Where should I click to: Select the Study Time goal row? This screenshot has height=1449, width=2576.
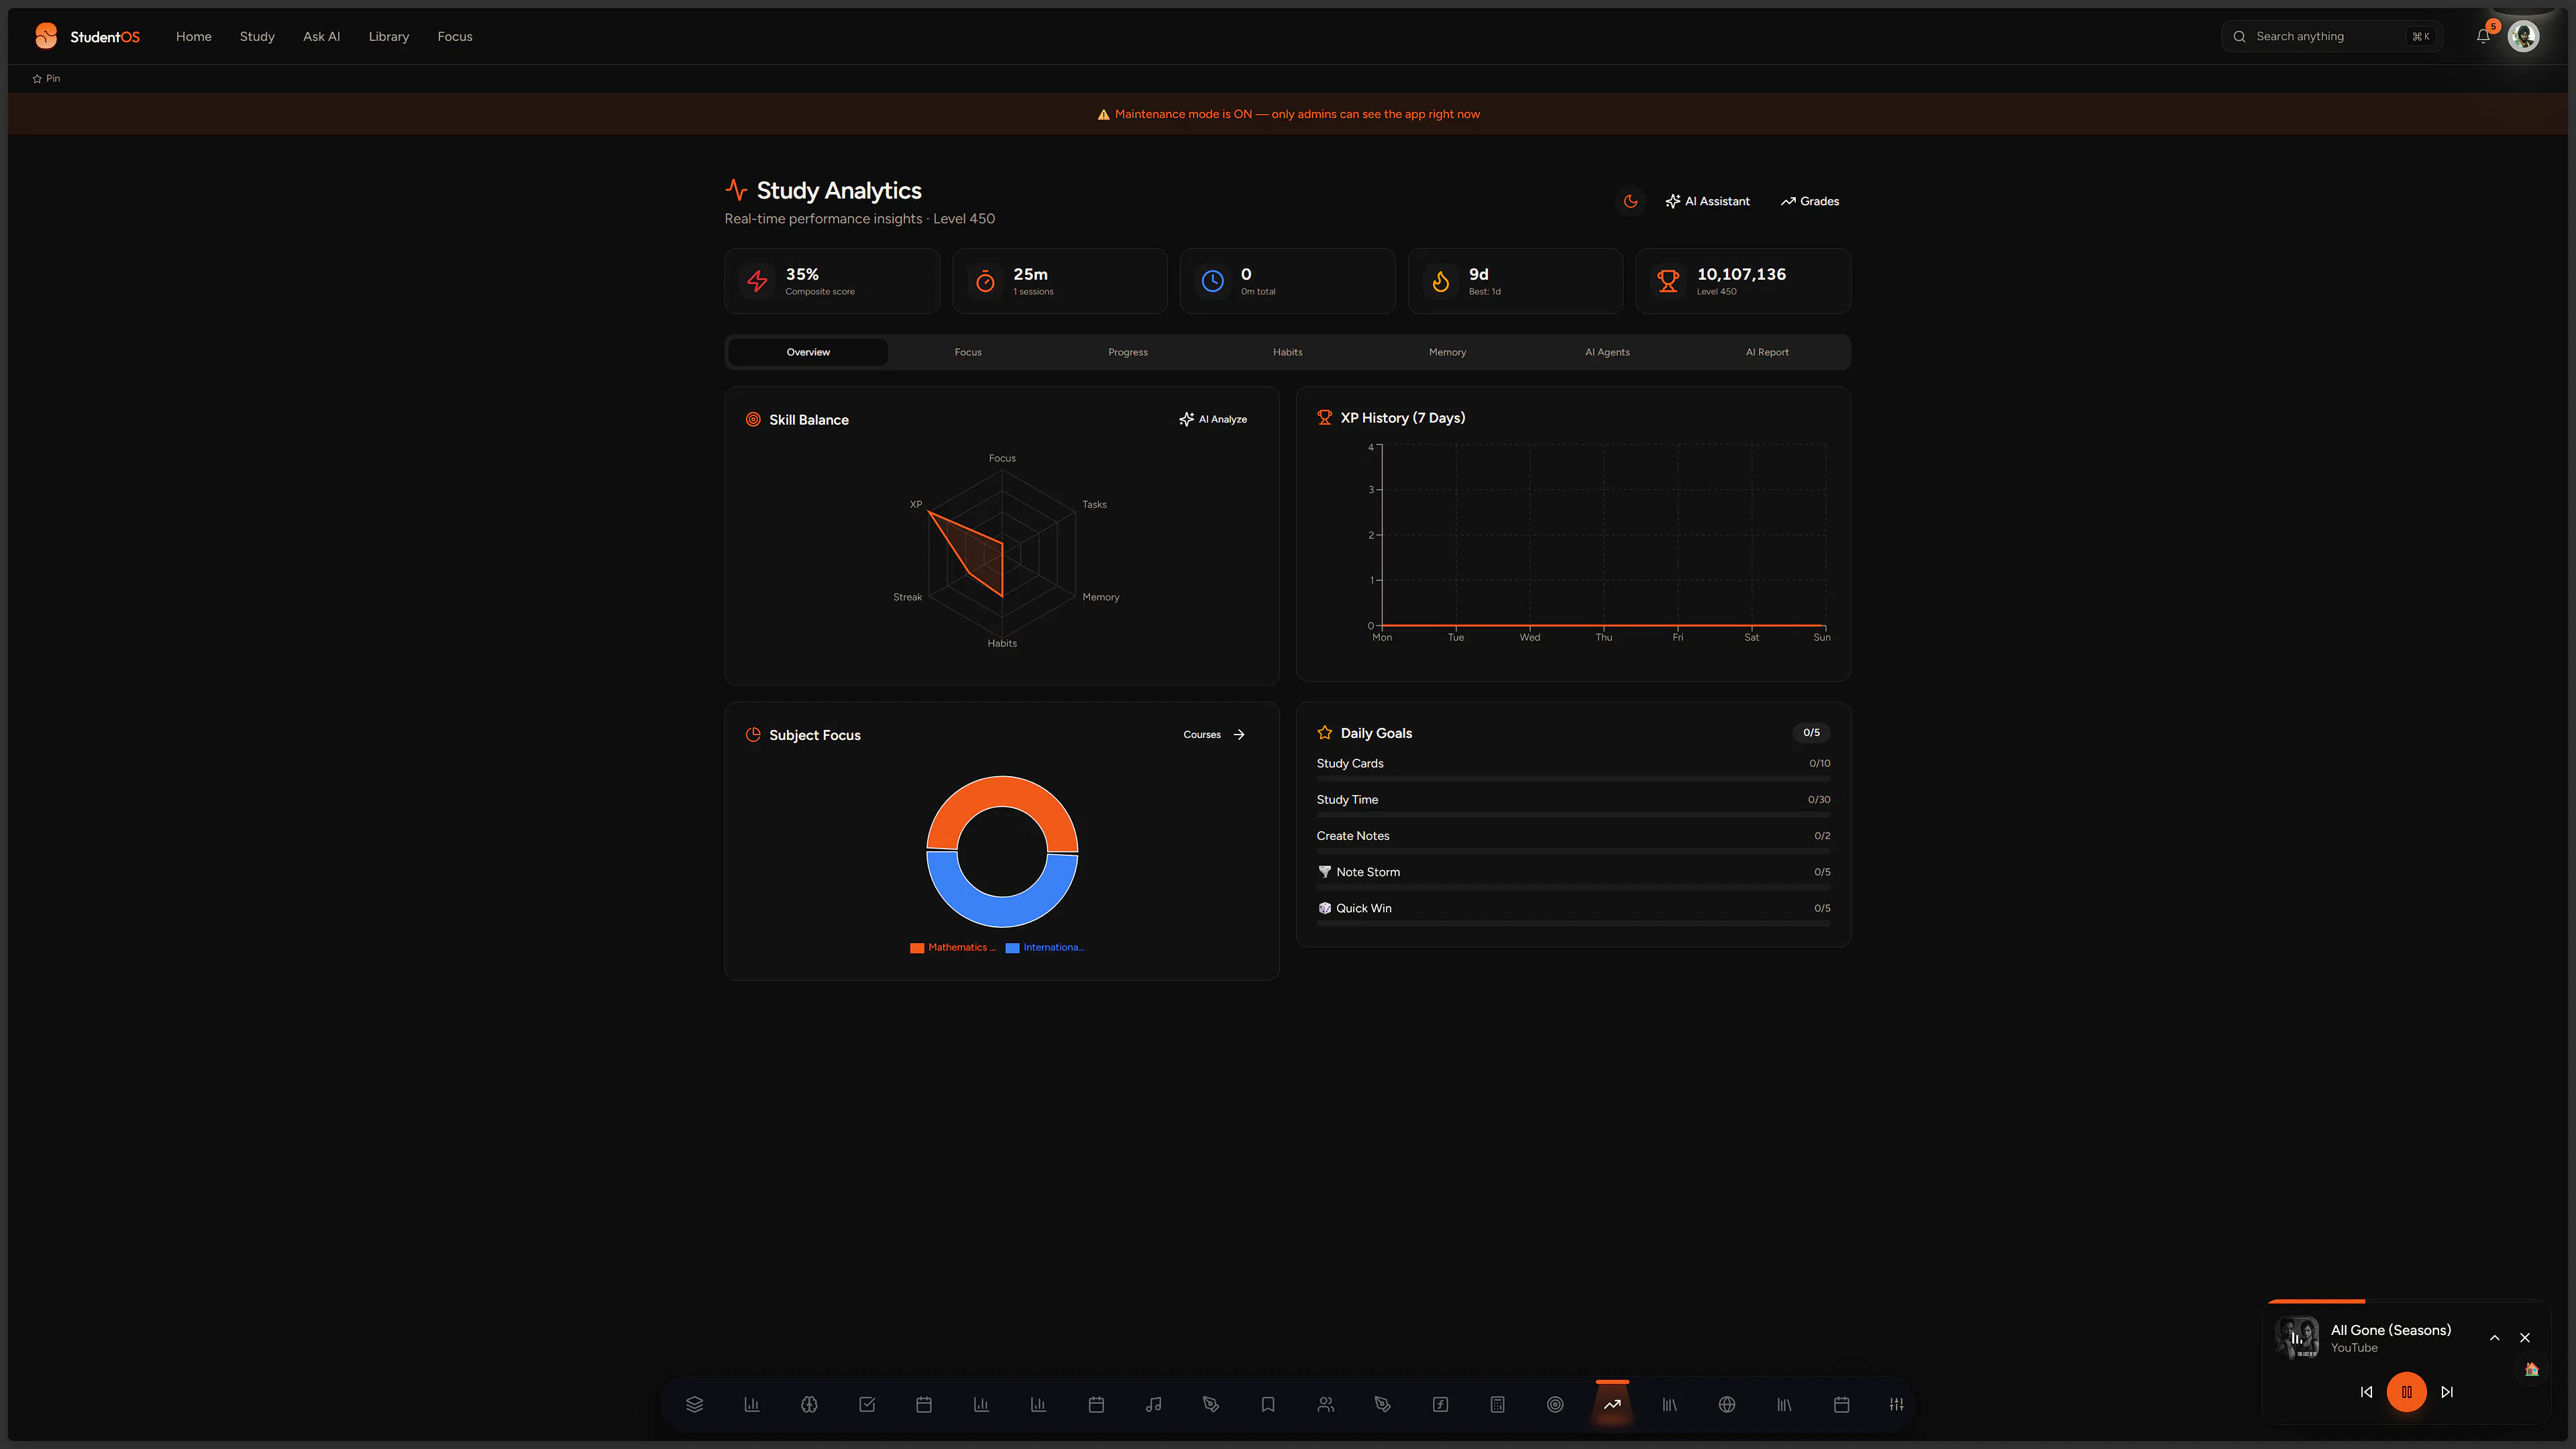tap(1573, 804)
